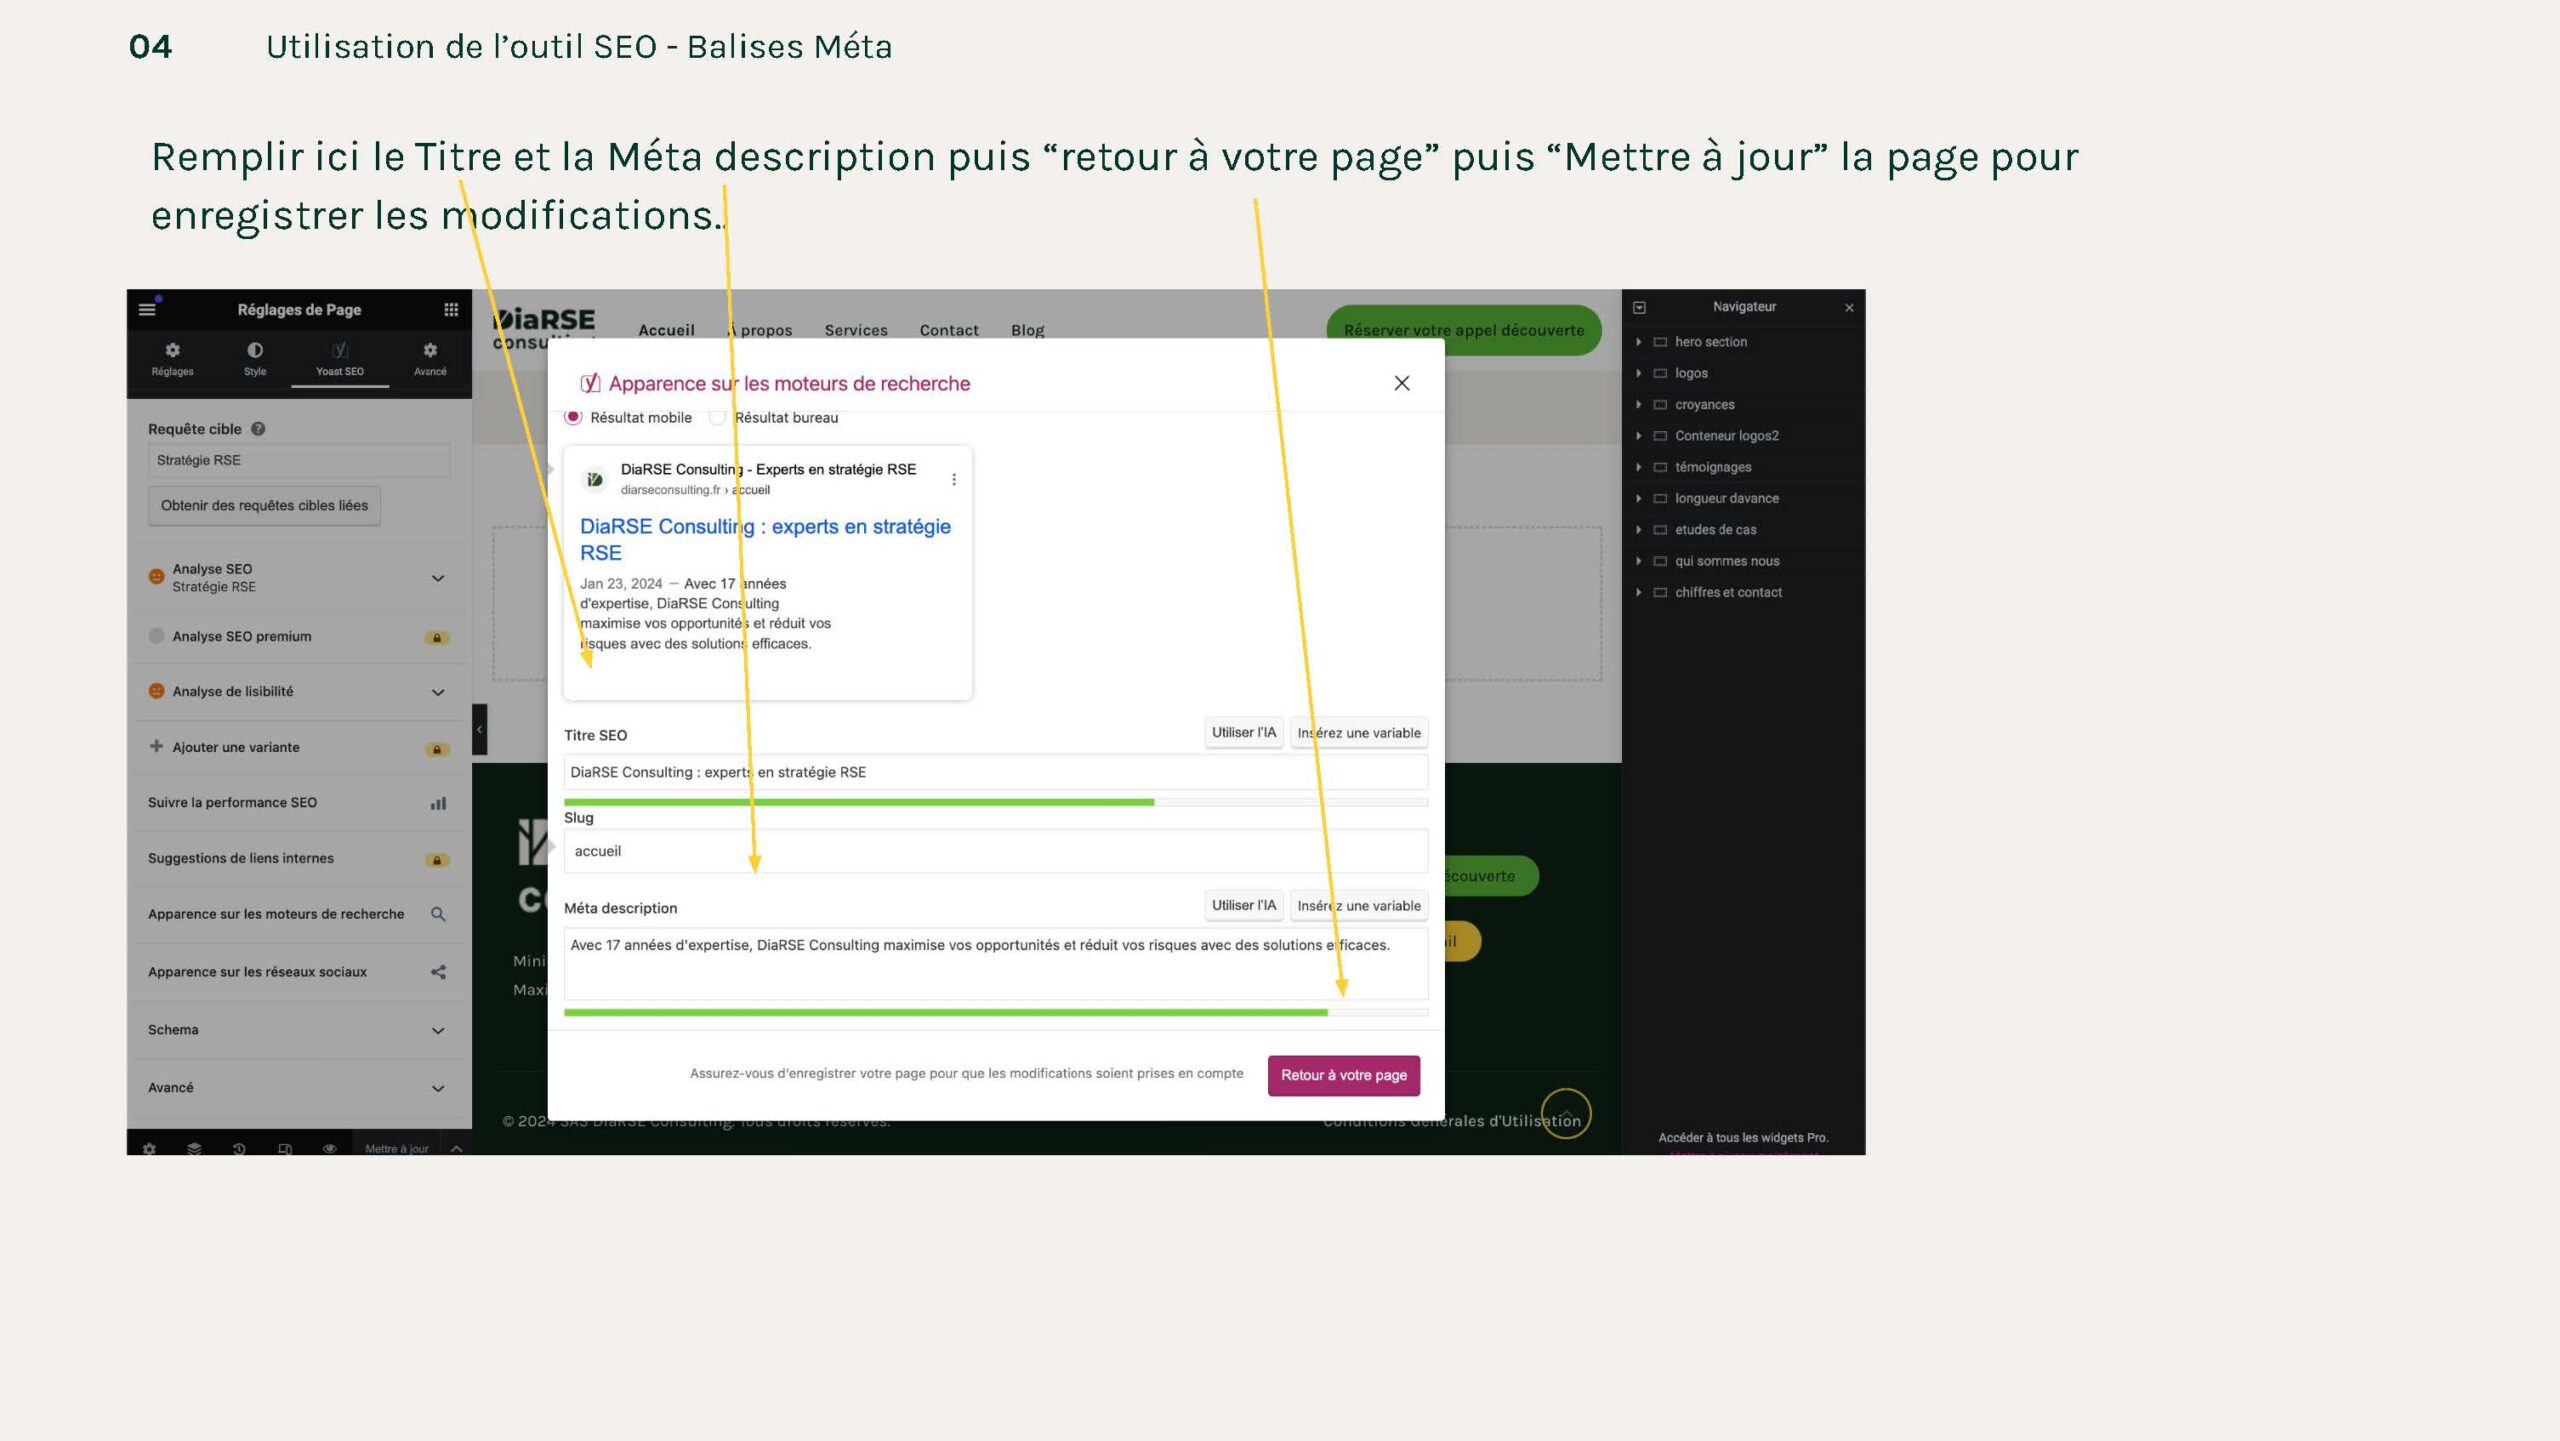Click the Navigateur collapse-all icon
The height and width of the screenshot is (1441, 2560).
[1639, 308]
